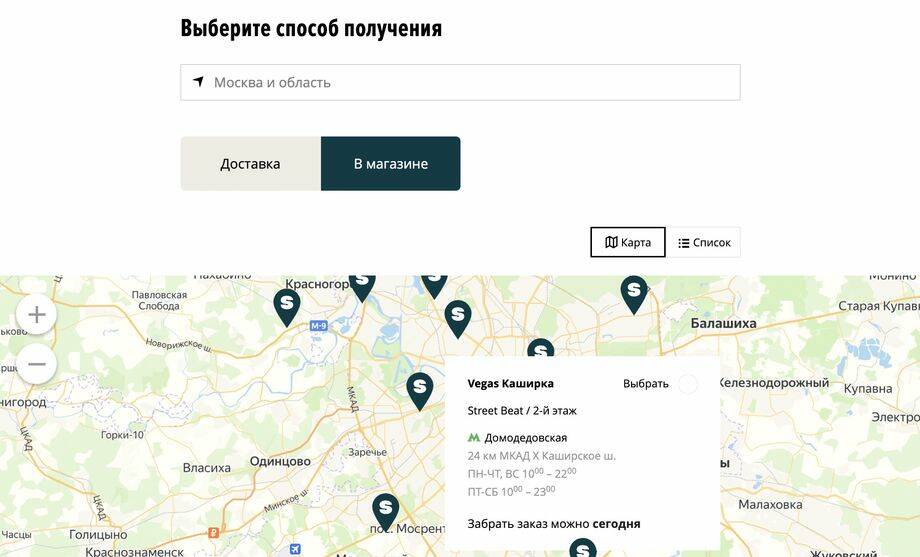Click the Street Beat / 2-й этаж line

[x=522, y=411]
